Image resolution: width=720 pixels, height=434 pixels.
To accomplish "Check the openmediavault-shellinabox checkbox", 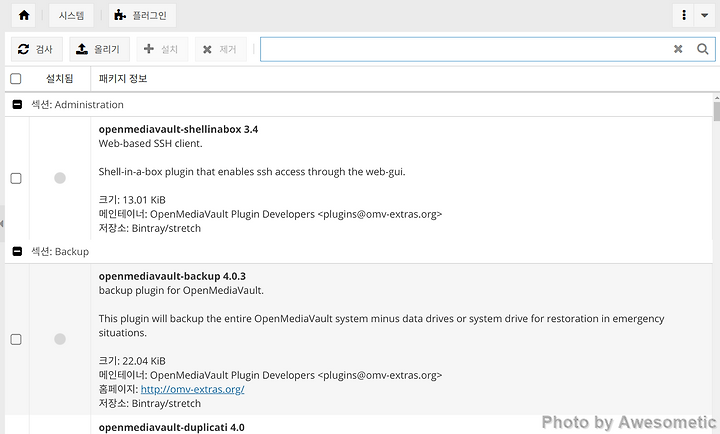I will [x=16, y=178].
